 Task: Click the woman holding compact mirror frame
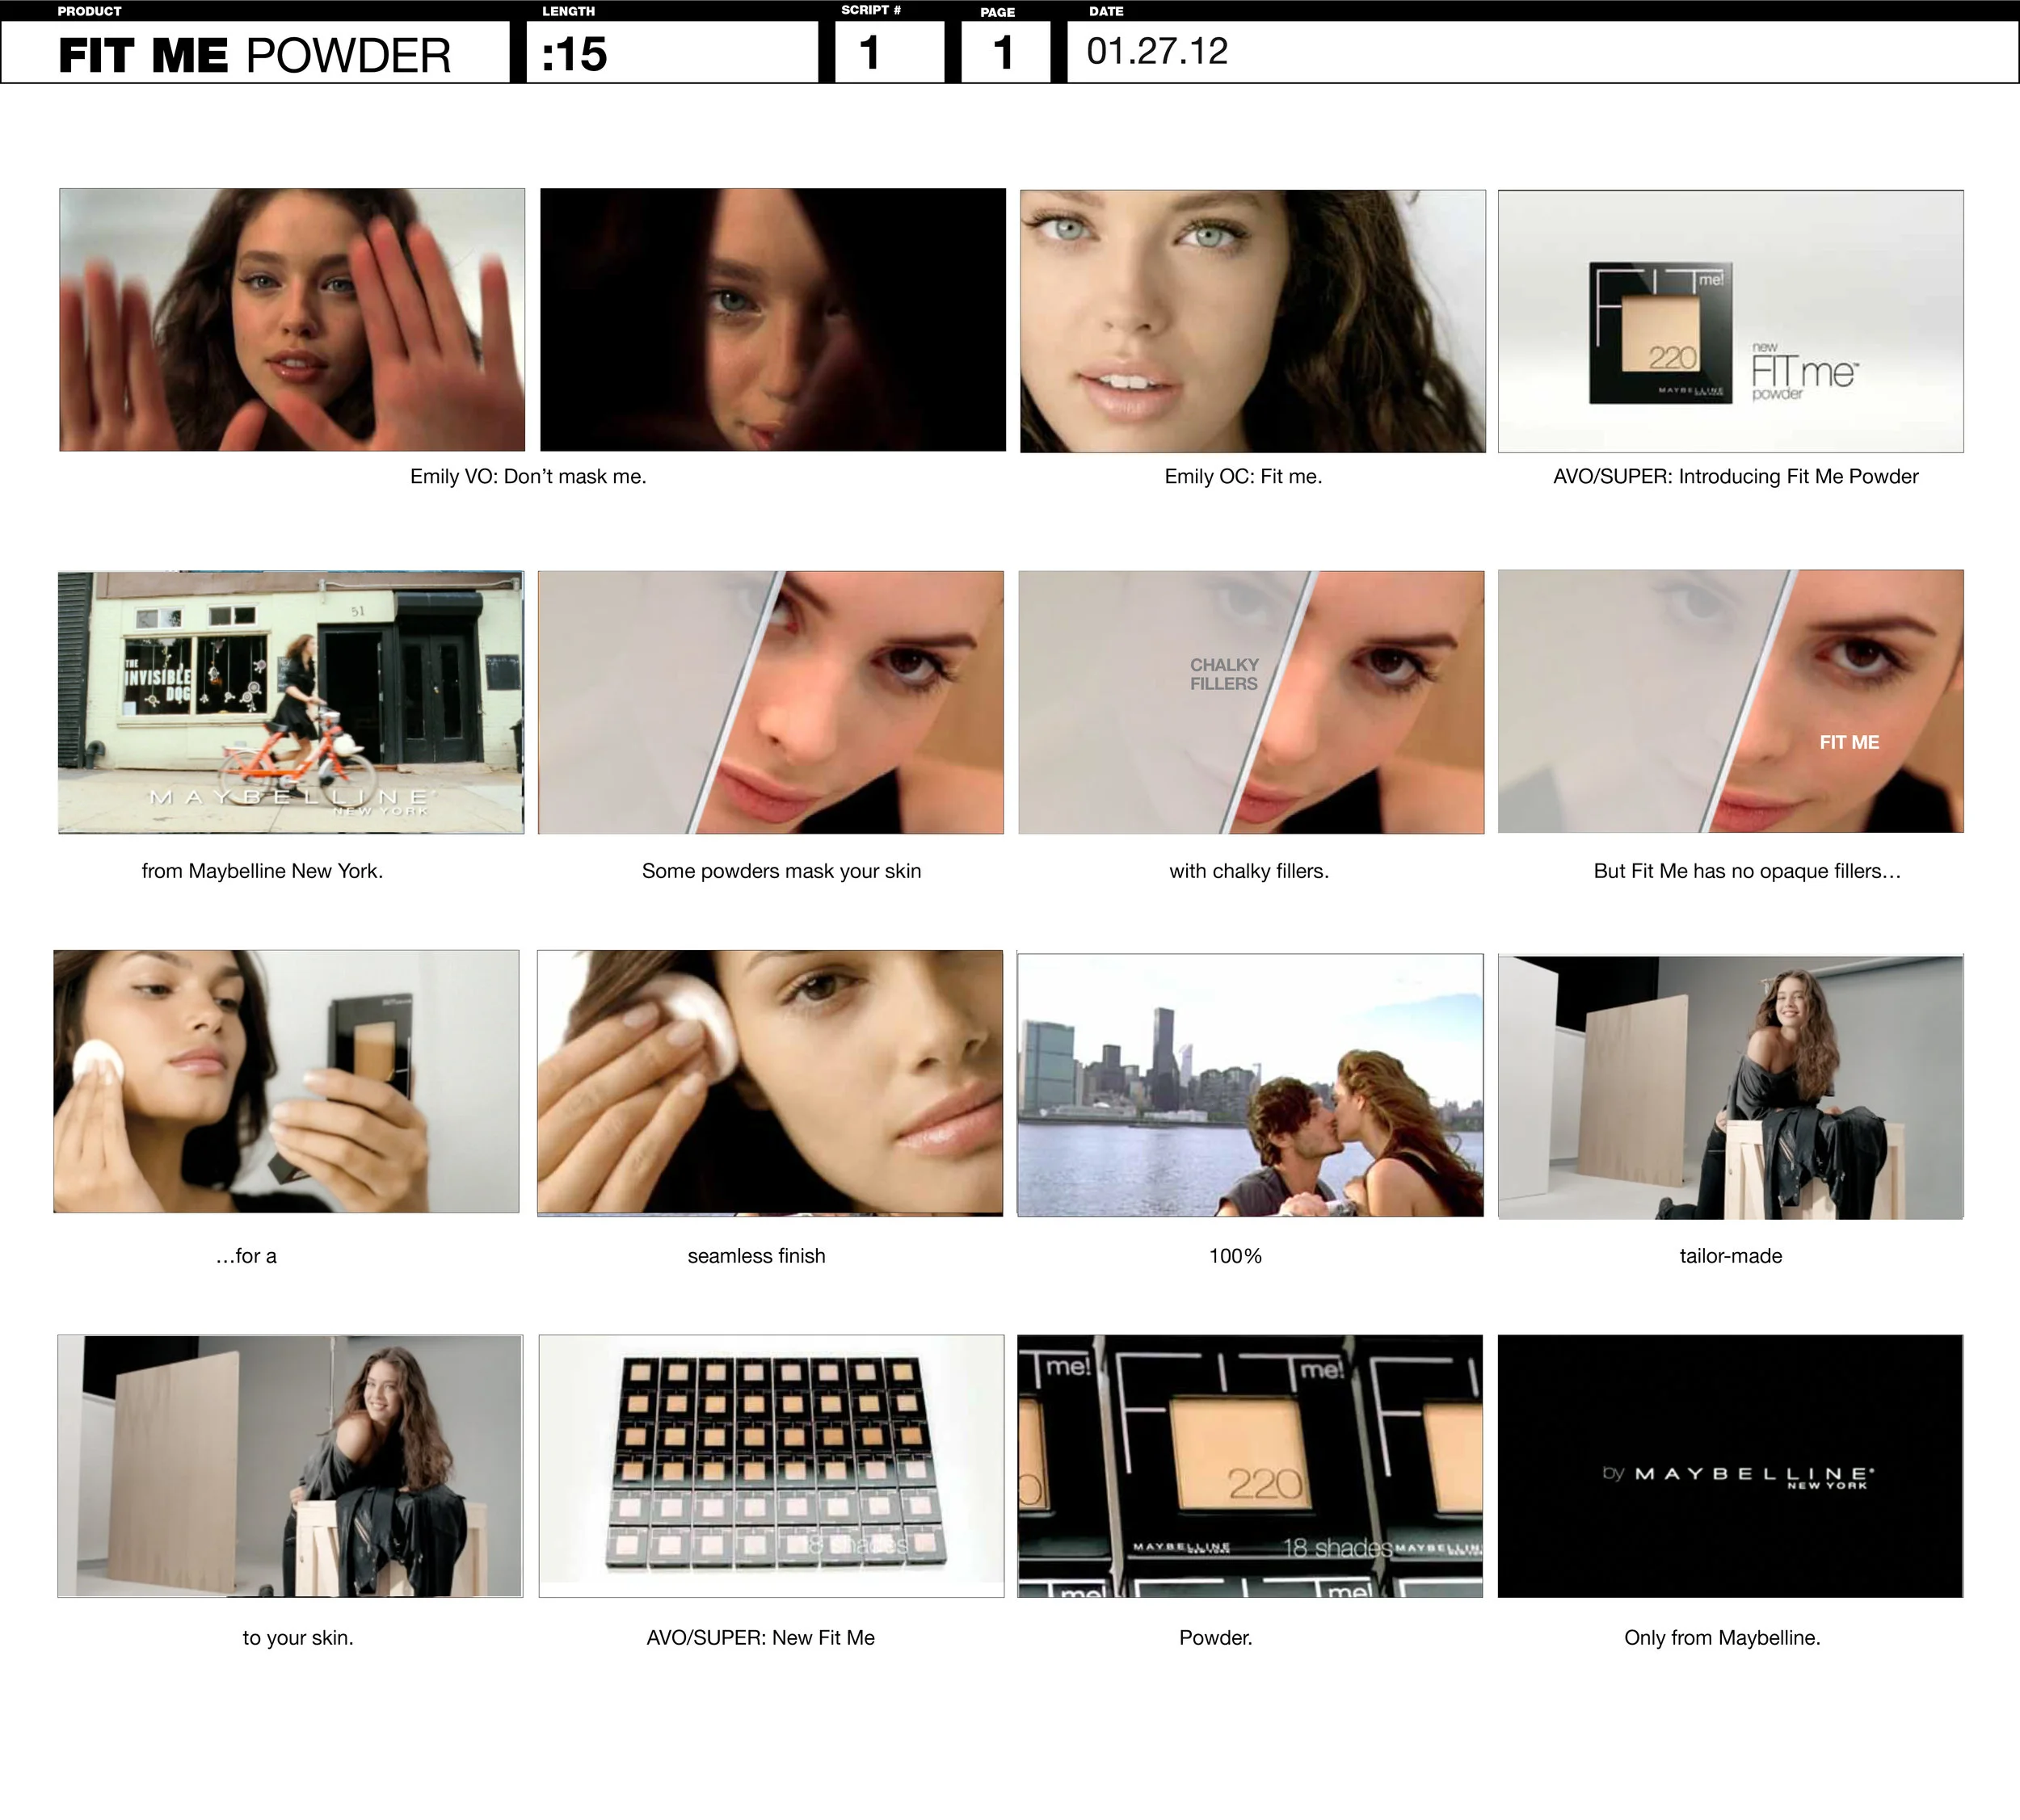tap(286, 1081)
